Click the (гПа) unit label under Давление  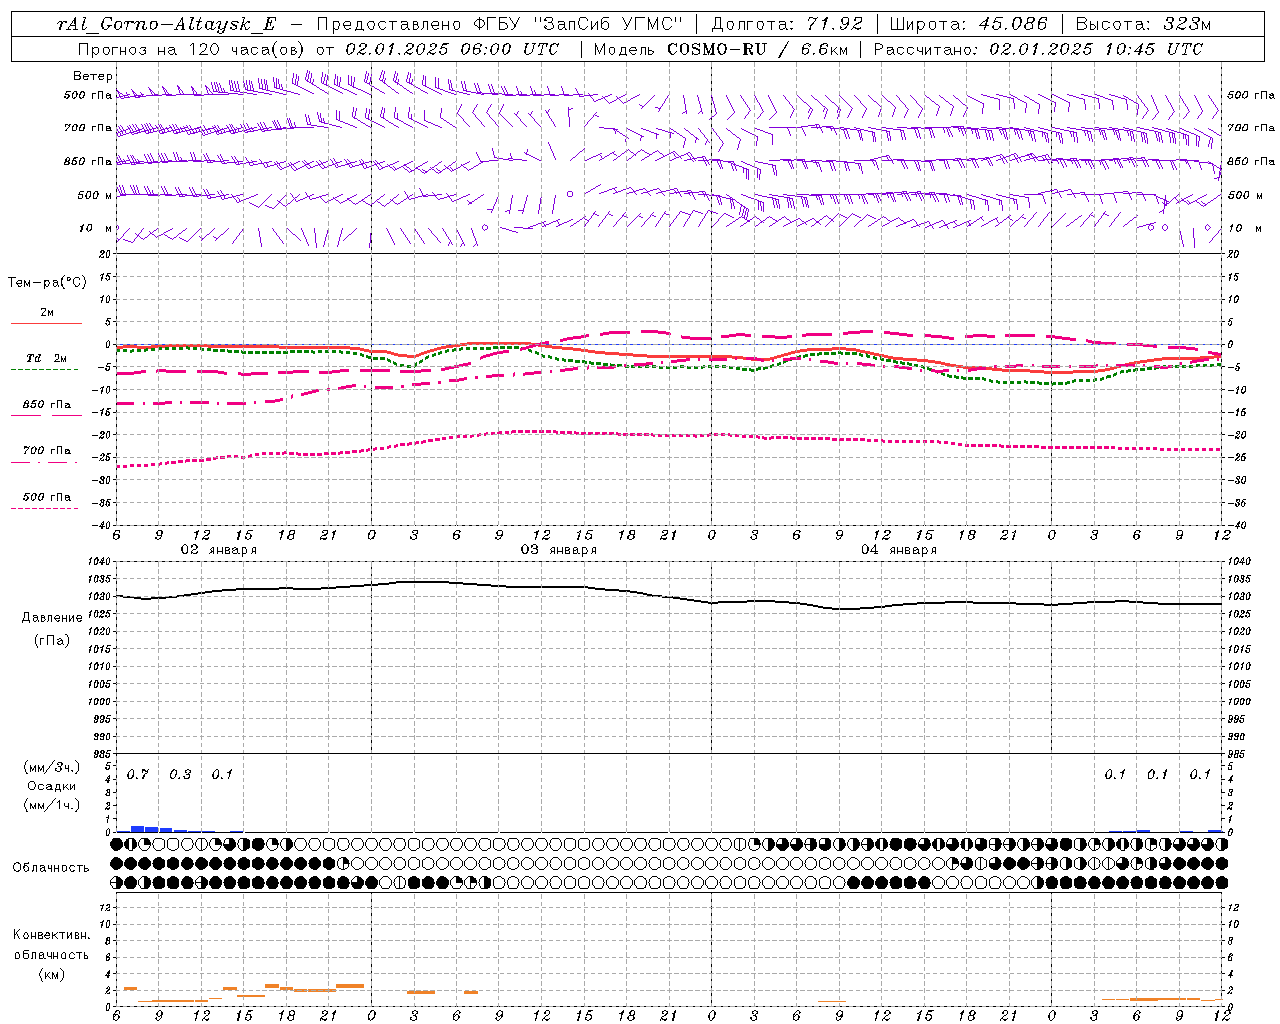(52, 640)
